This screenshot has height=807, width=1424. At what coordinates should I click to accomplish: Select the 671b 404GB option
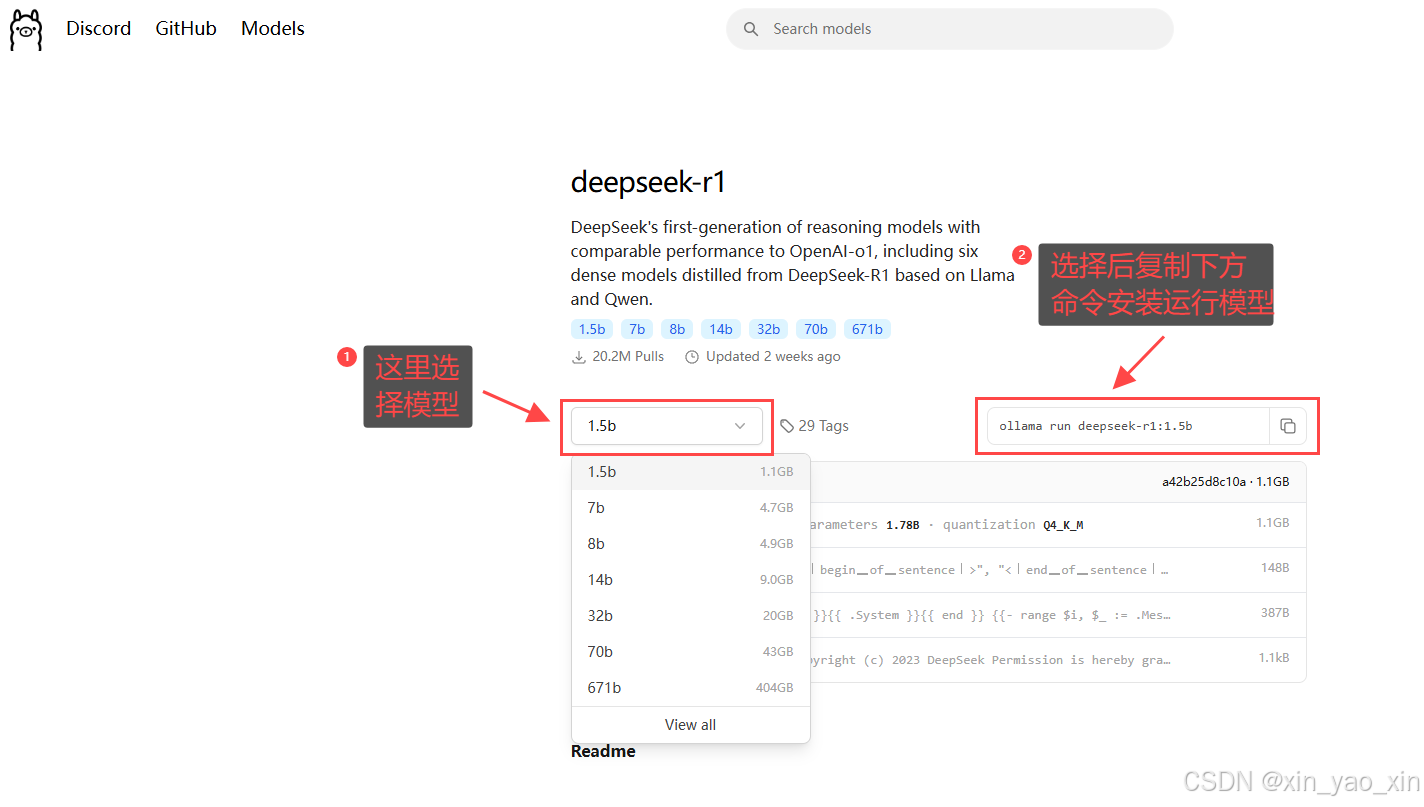[690, 688]
